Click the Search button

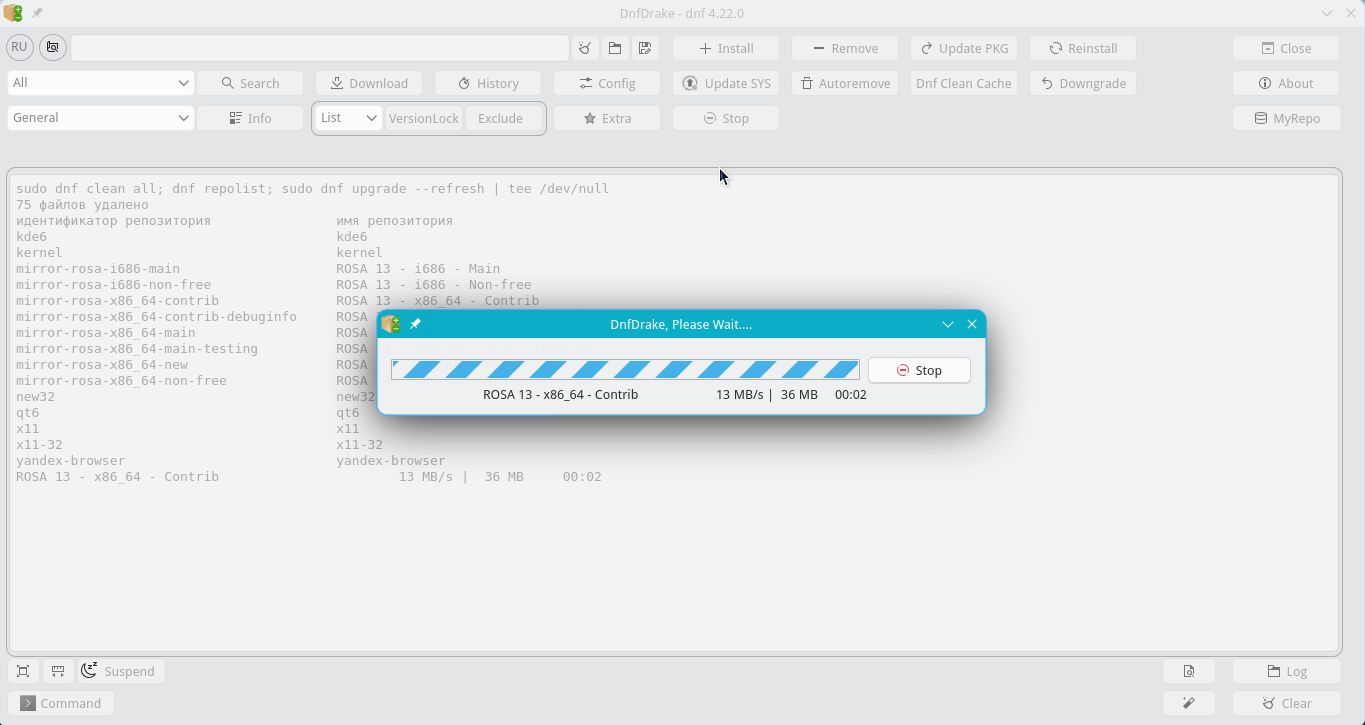(250, 83)
